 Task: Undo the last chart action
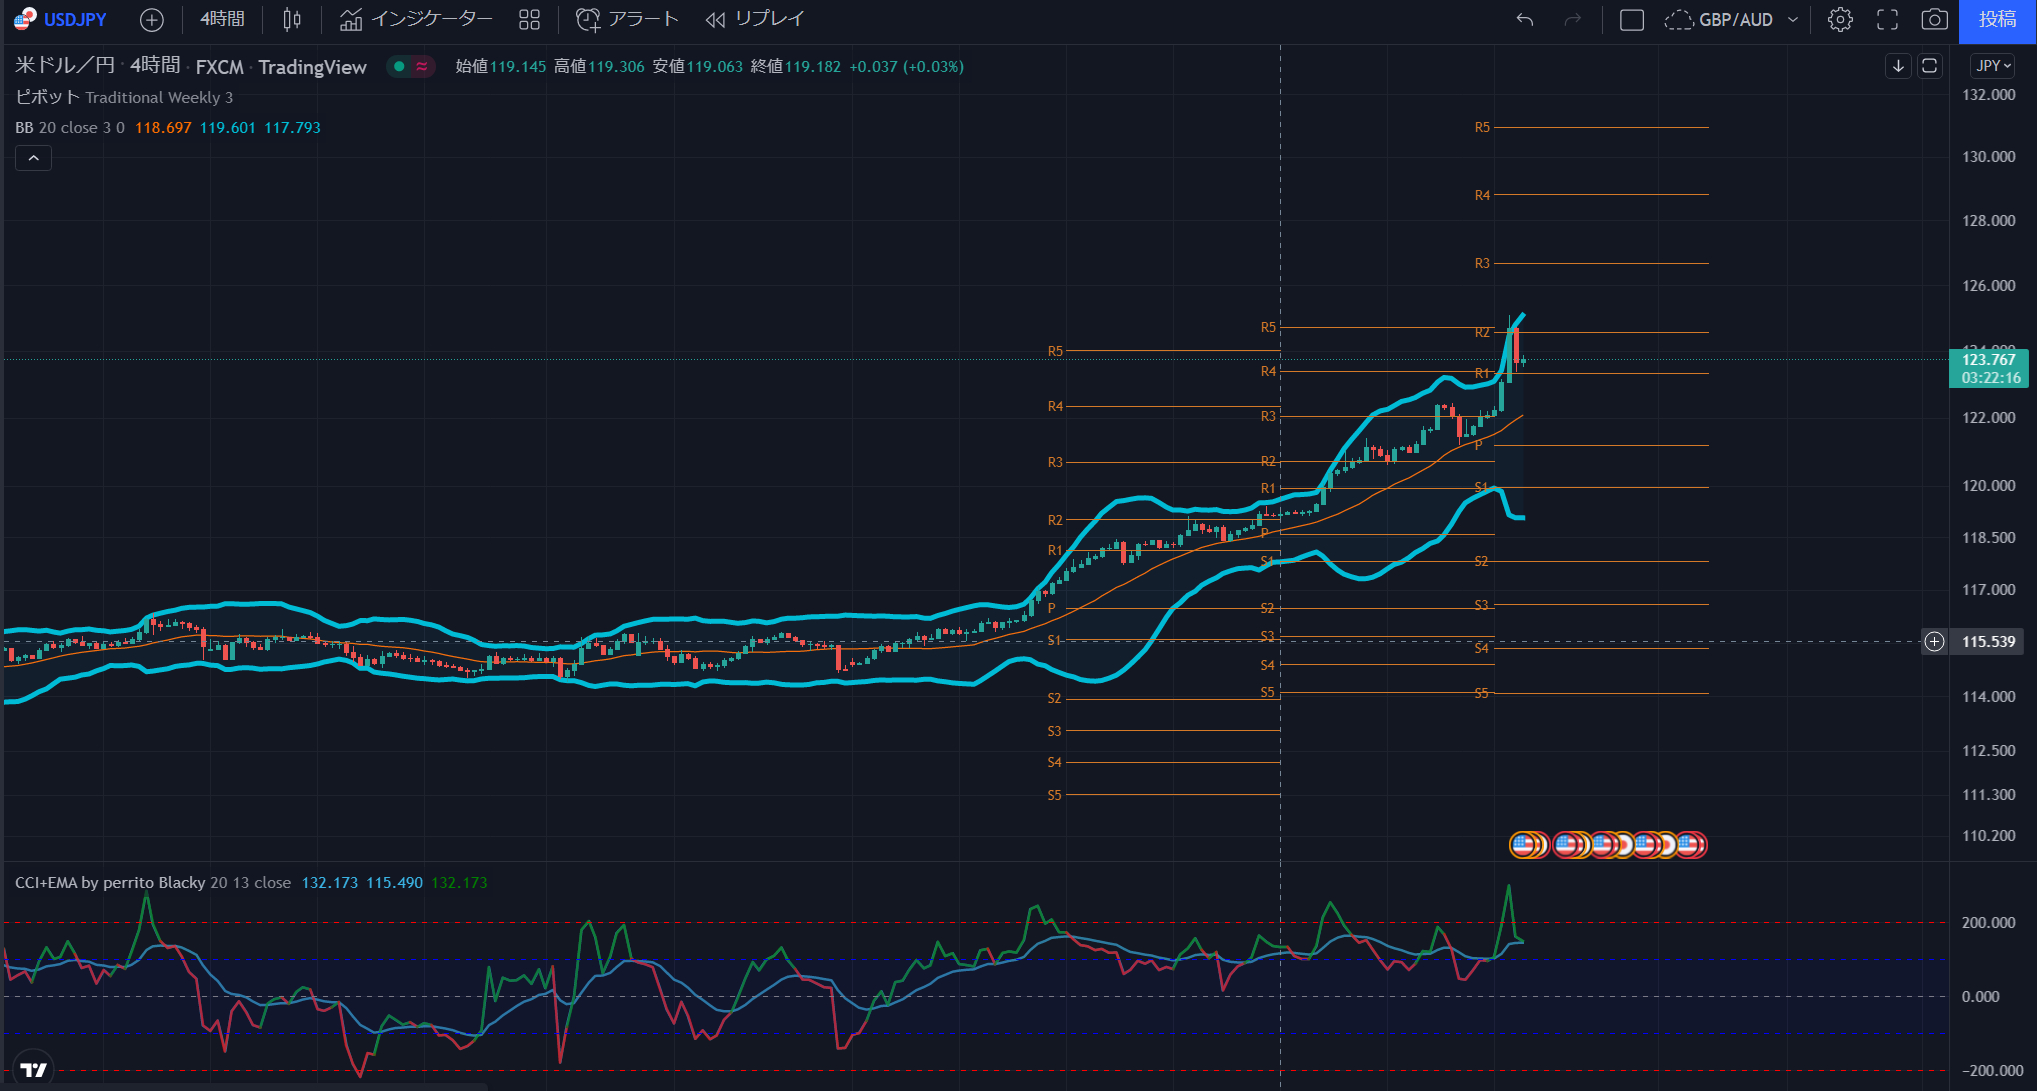(x=1525, y=19)
